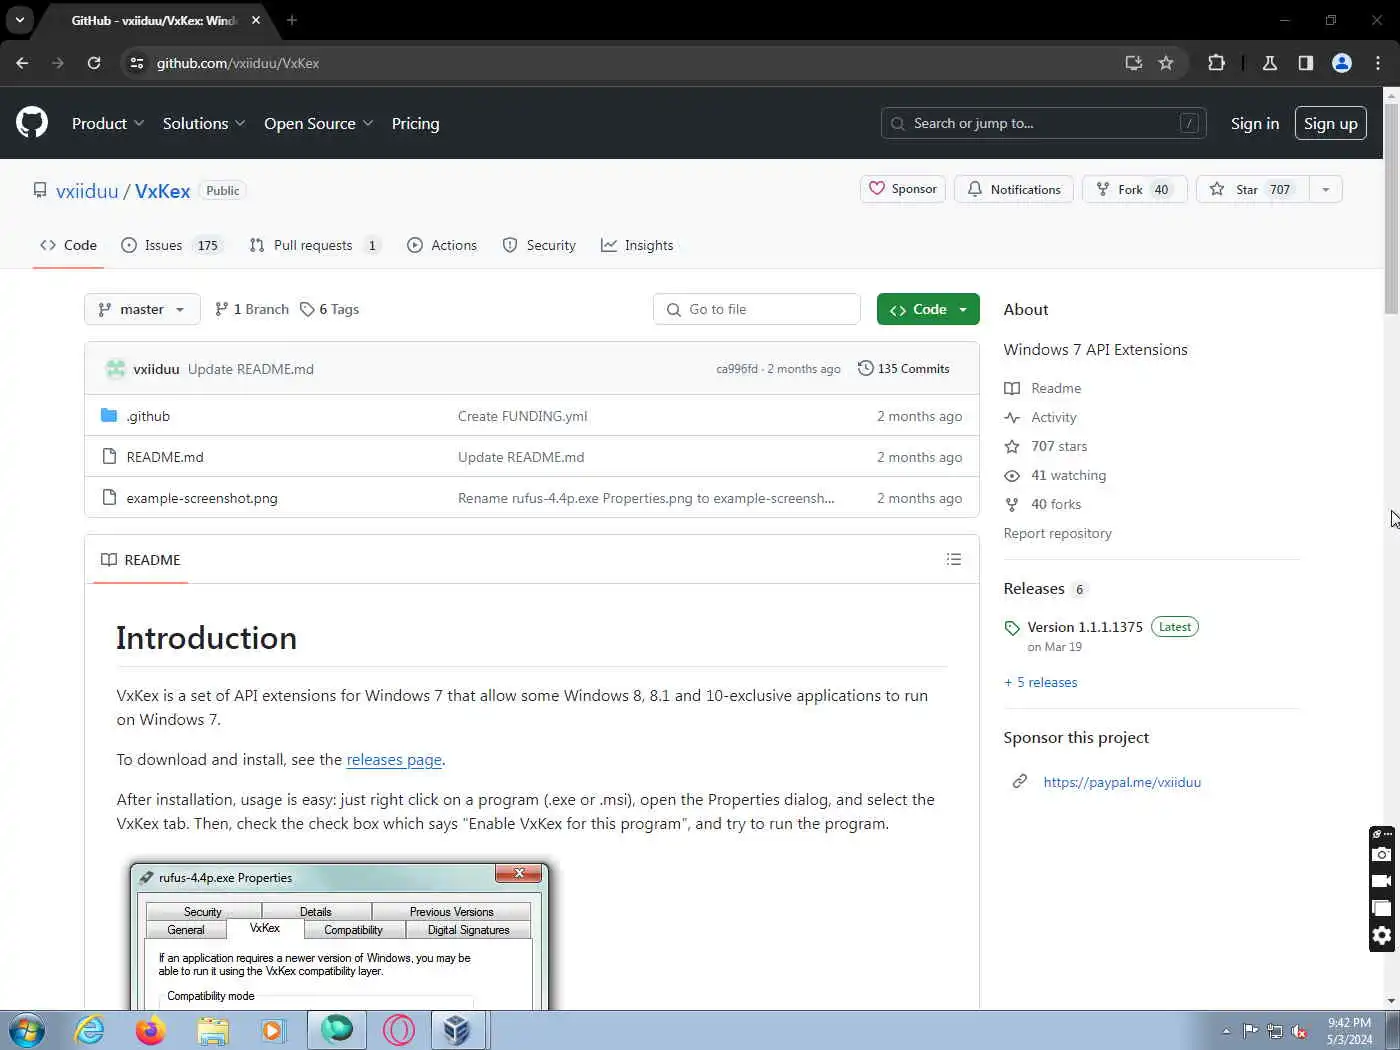Fork the repository with Fork button
Image resolution: width=1400 pixels, height=1050 pixels.
[1134, 189]
